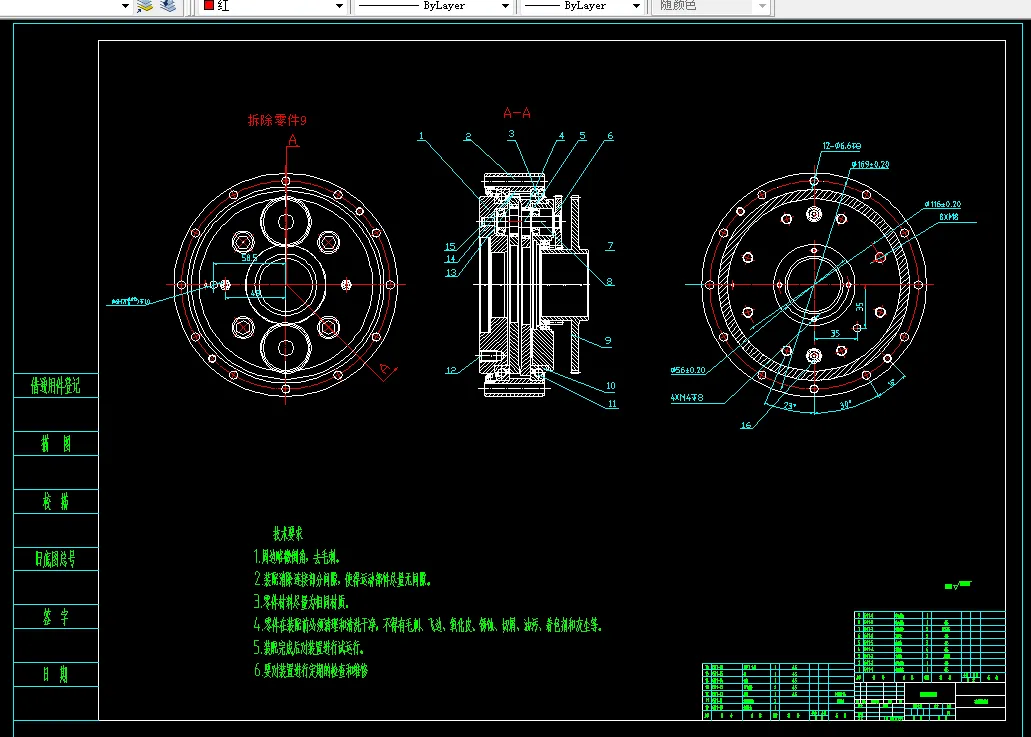Viewport: 1031px width, 737px height.
Task: Select the 58.5 dimension in left view
Action: [250, 258]
